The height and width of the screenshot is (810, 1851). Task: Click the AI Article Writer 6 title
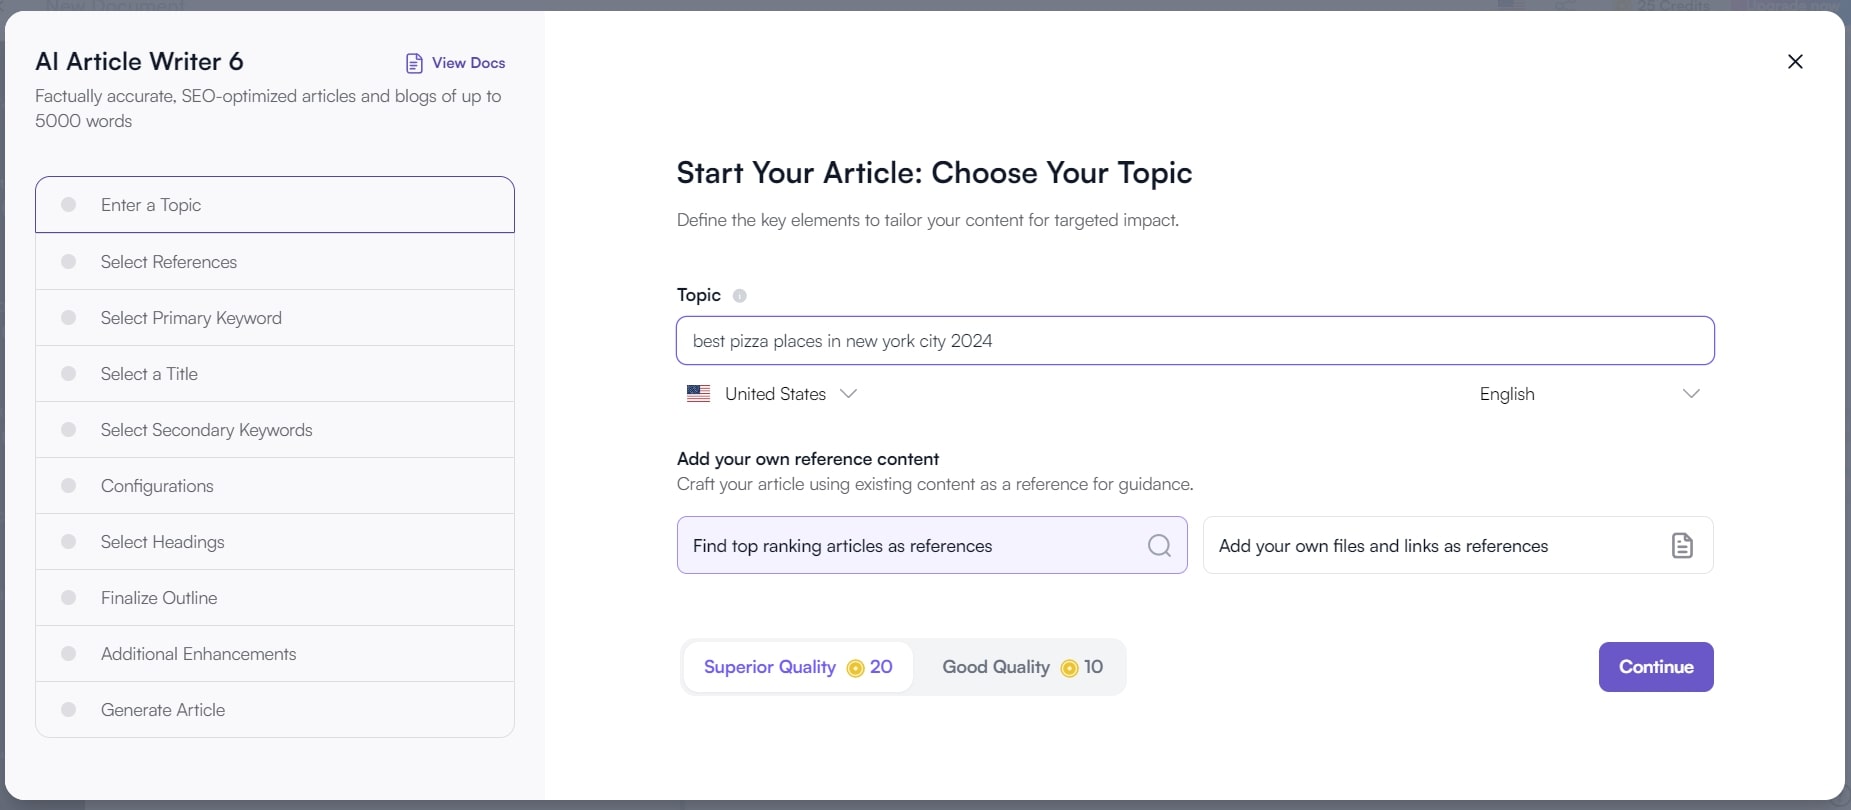pos(139,62)
